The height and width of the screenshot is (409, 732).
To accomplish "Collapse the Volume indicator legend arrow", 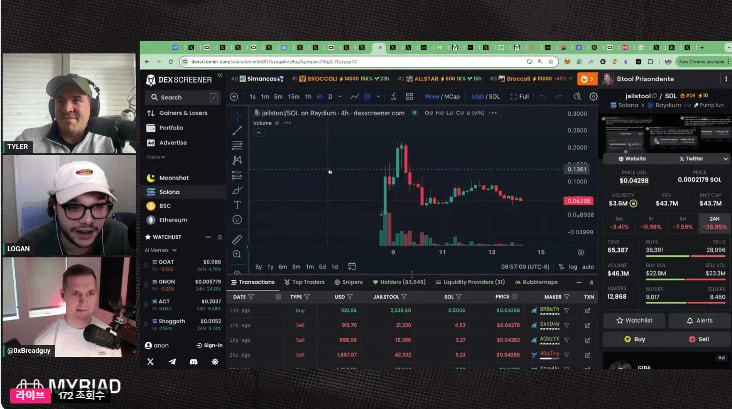I will 259,133.
